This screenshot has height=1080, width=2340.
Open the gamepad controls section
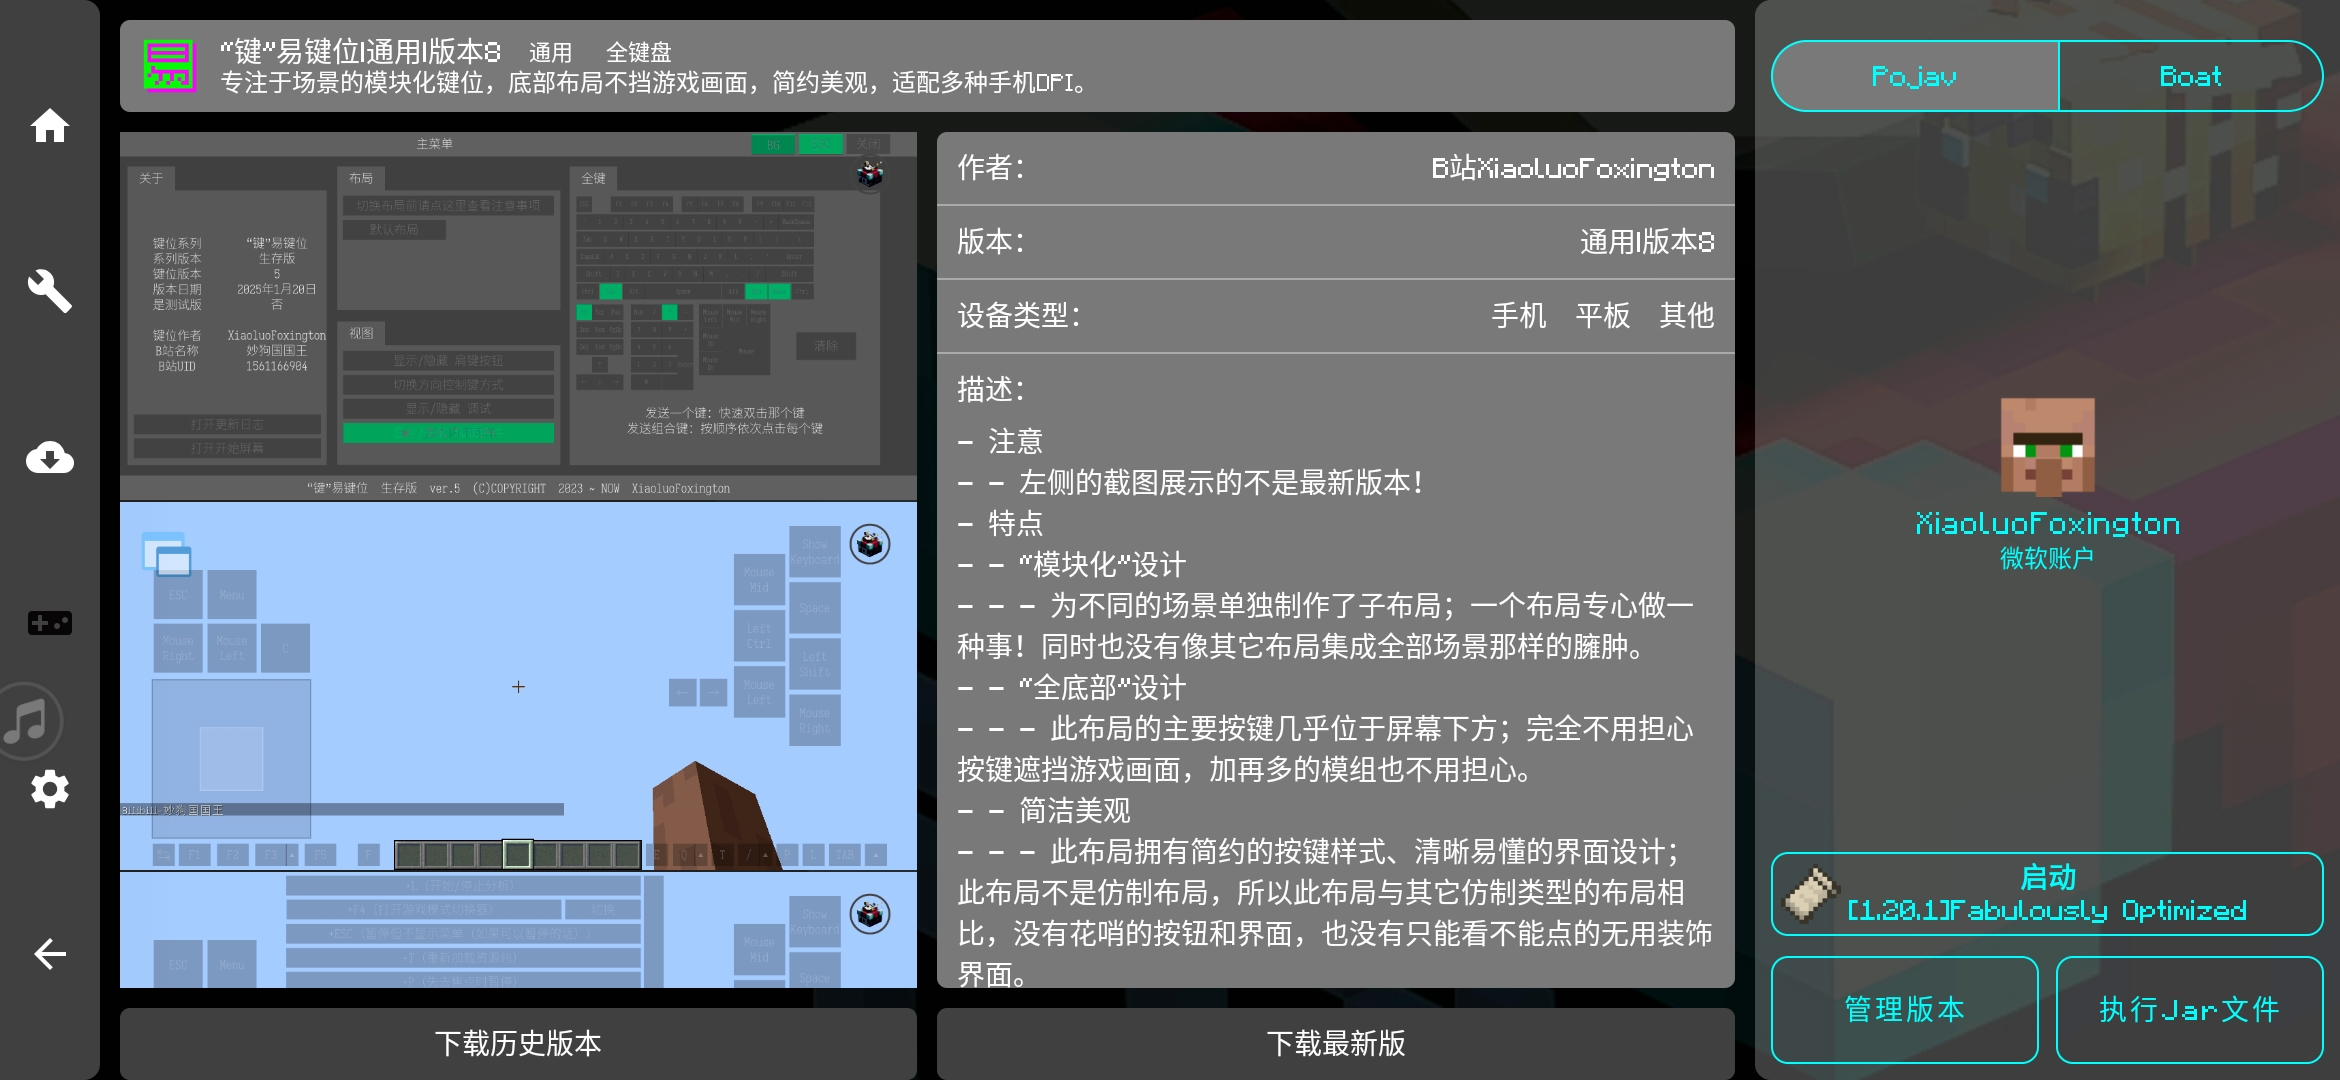(x=49, y=623)
